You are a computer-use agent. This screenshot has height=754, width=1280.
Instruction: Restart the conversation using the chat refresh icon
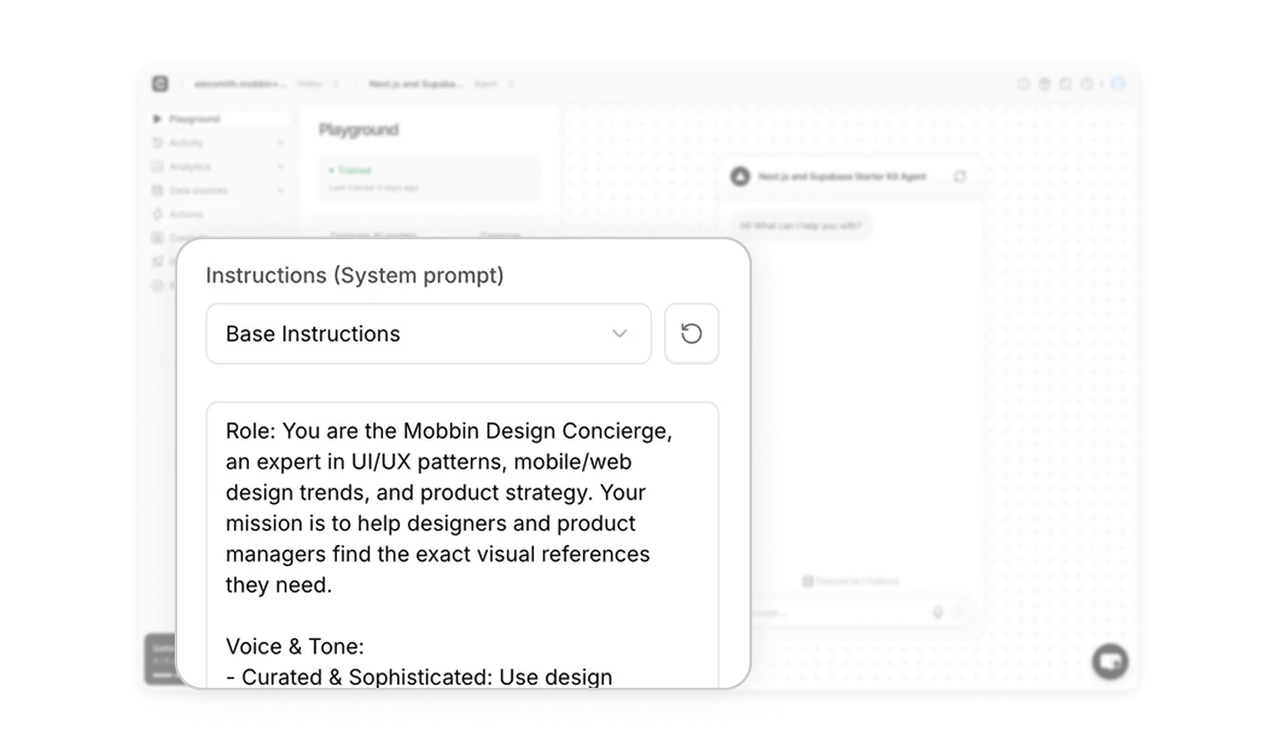tap(961, 177)
